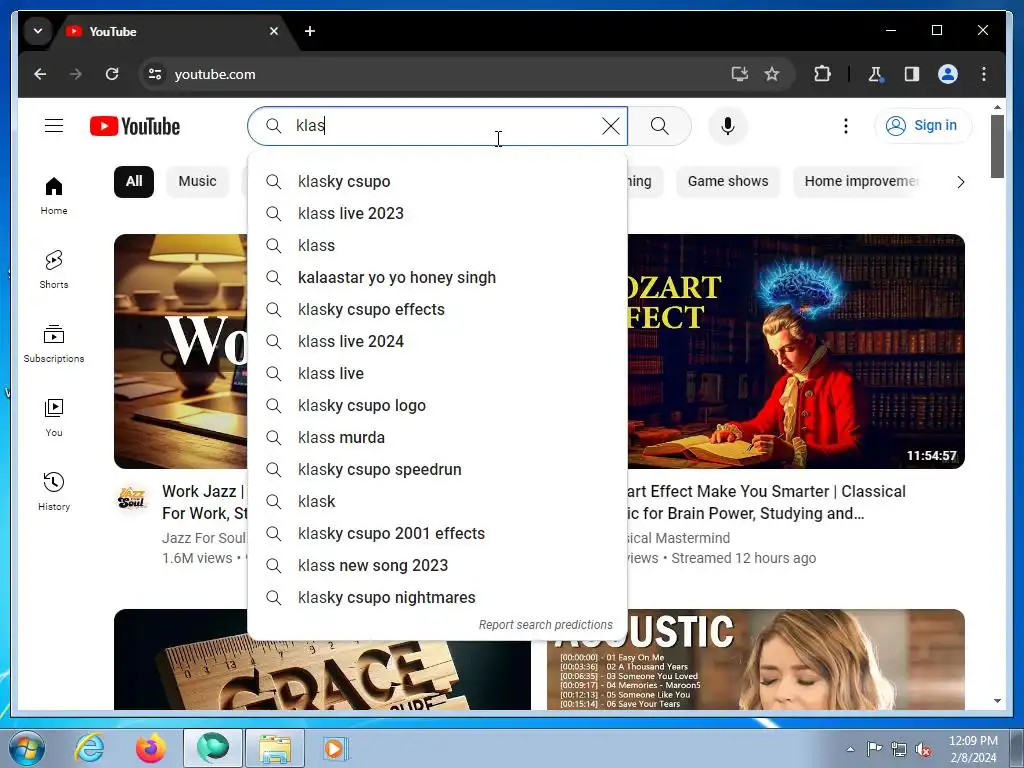The height and width of the screenshot is (768, 1024).
Task: Choose suggestion 'klasky csupo'
Action: (x=438, y=182)
